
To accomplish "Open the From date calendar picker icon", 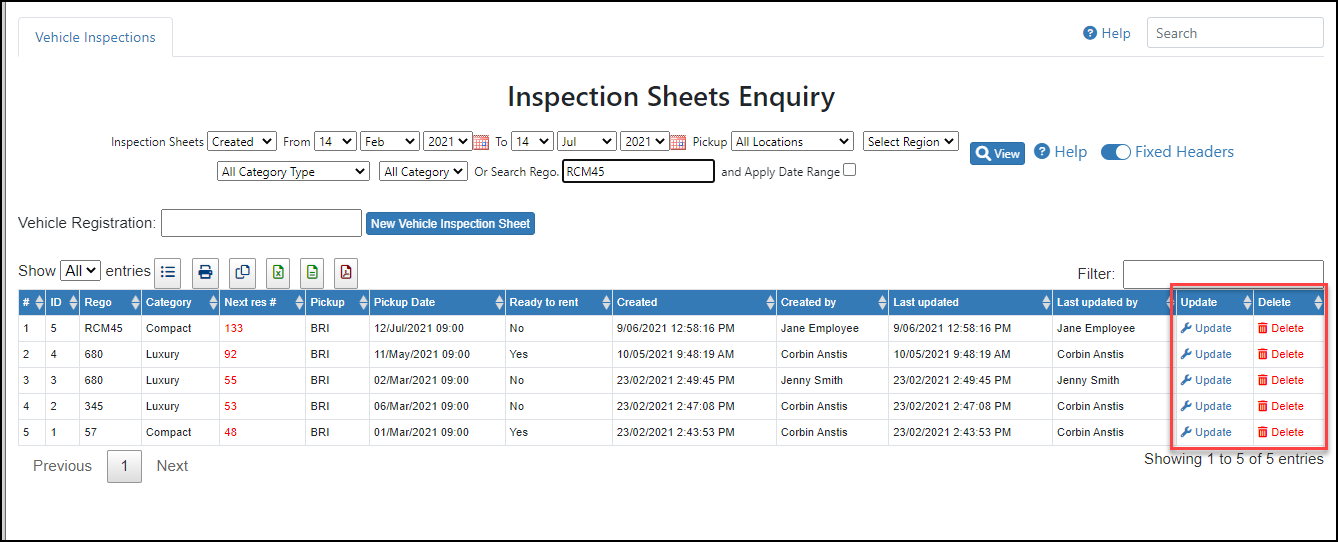I will click(481, 142).
